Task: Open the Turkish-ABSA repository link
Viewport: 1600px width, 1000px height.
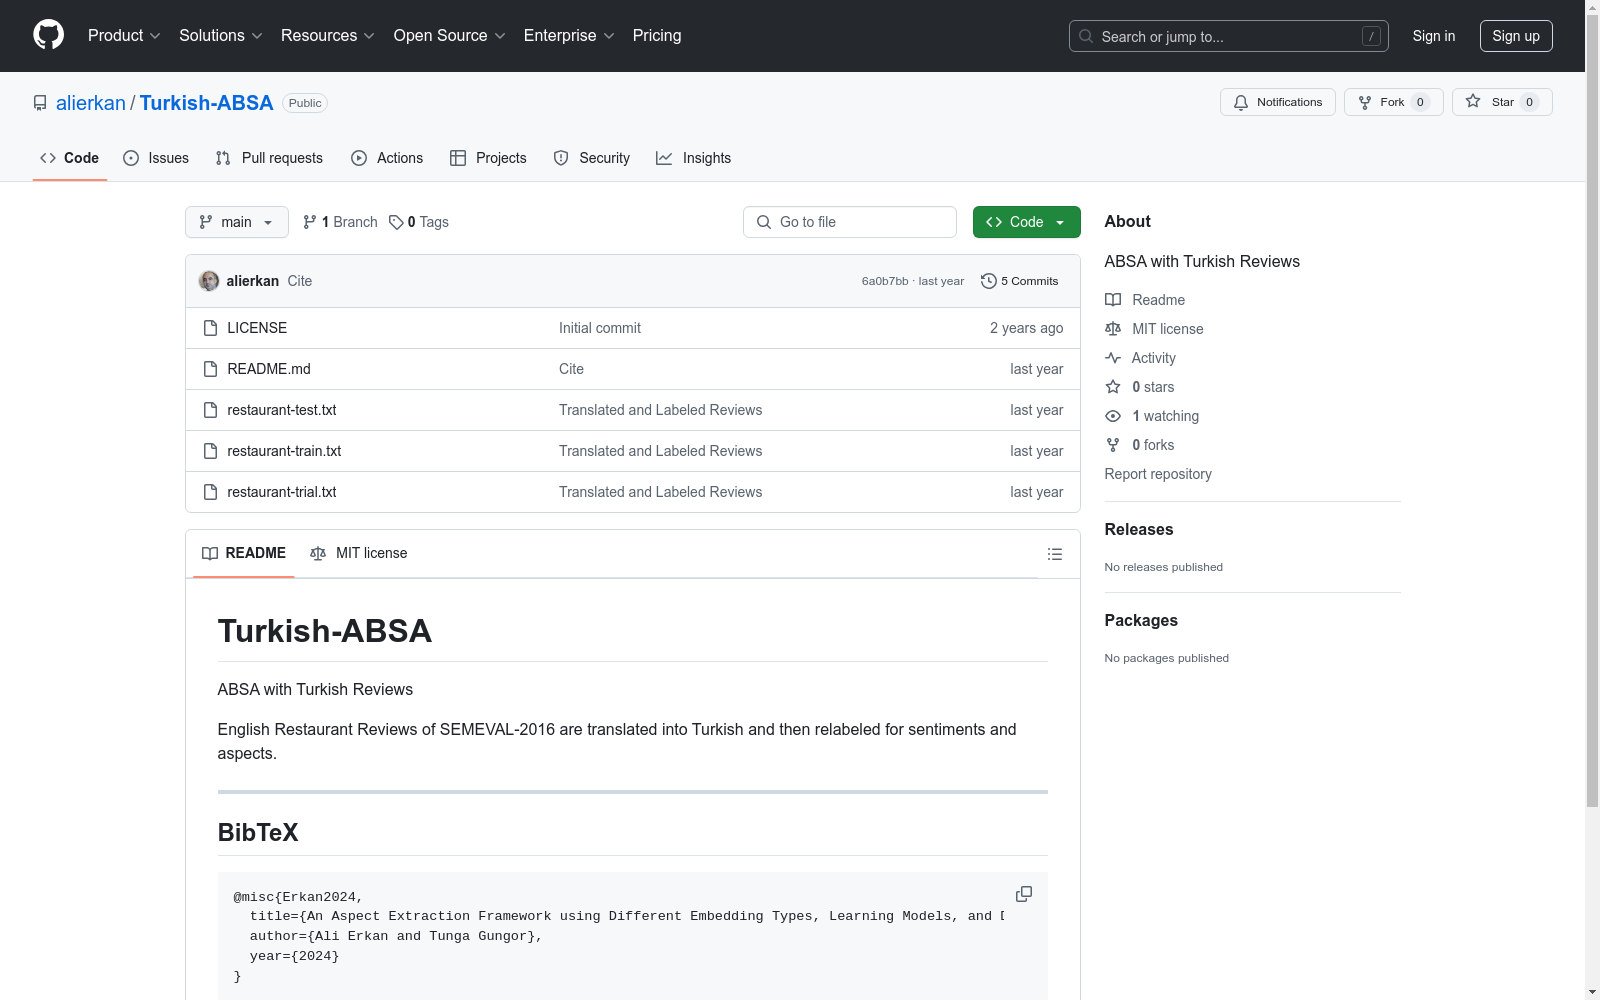Action: coord(206,103)
